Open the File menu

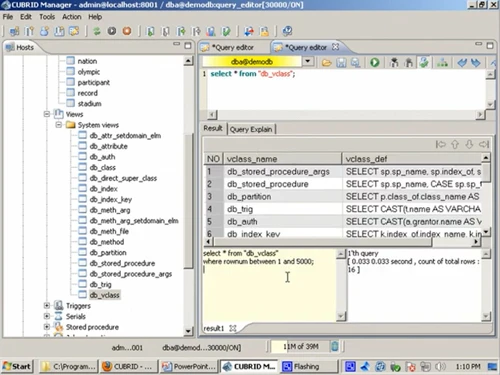pyautogui.click(x=8, y=17)
